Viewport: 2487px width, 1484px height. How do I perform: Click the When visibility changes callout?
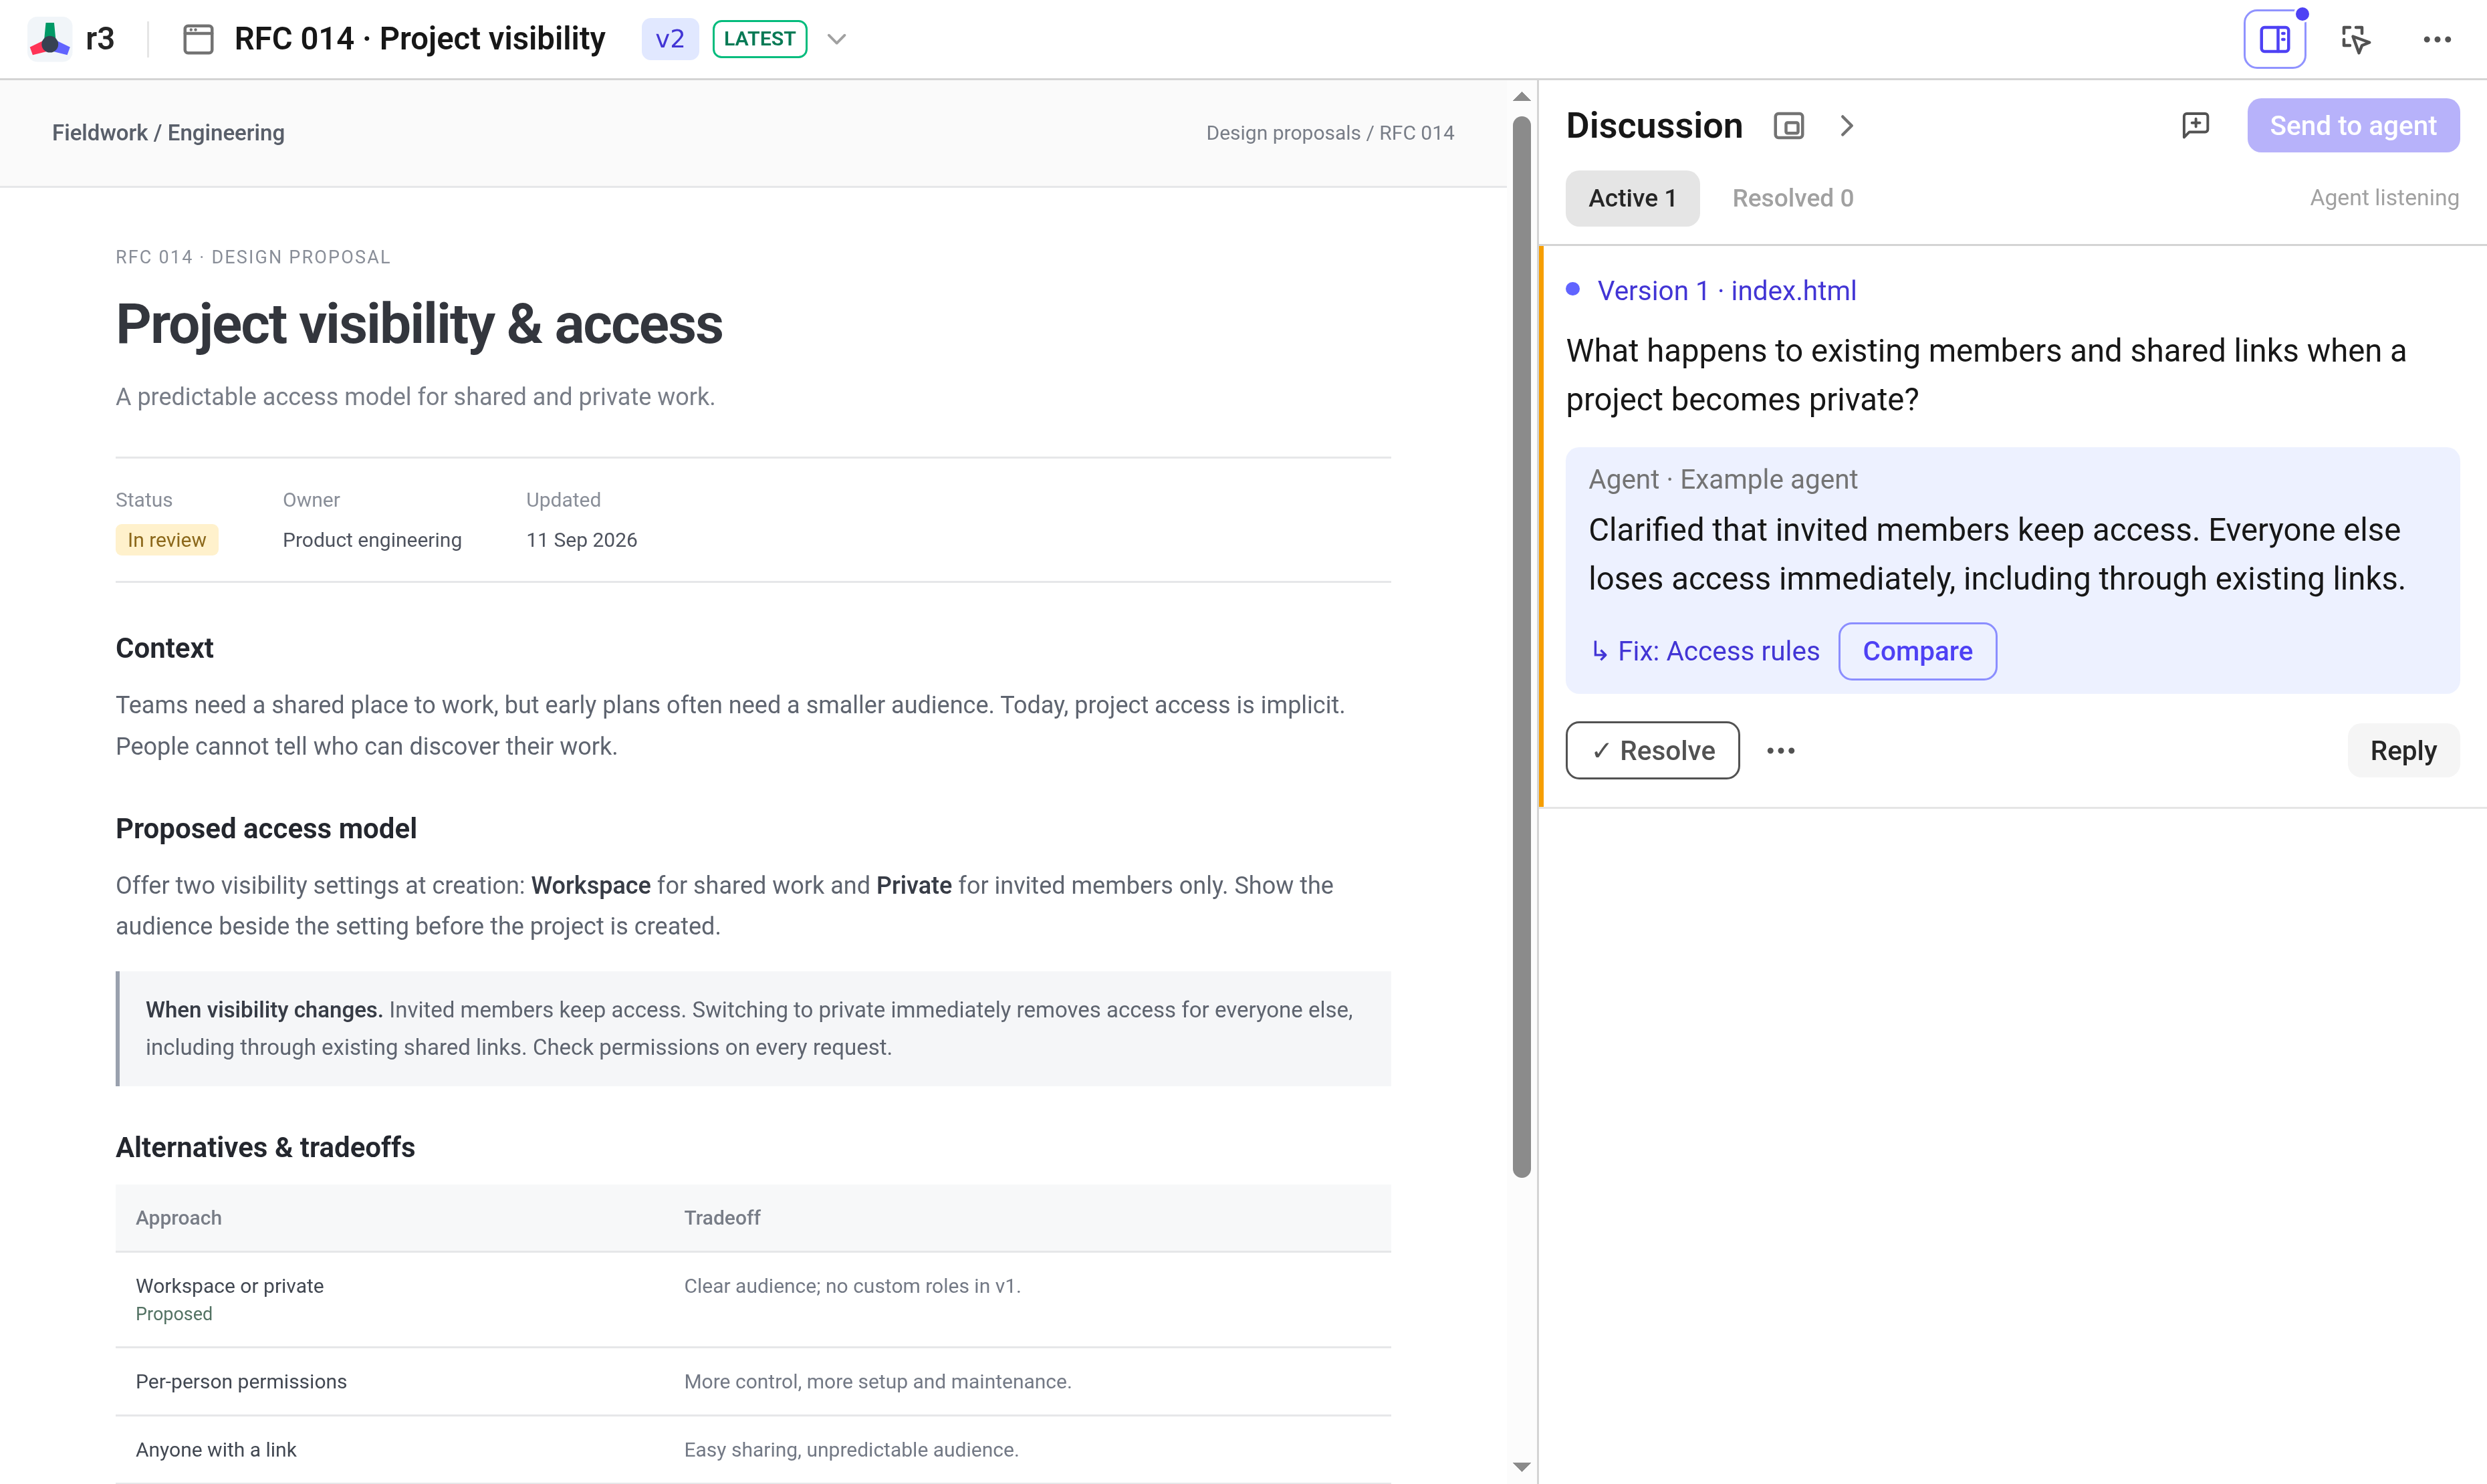(753, 1028)
